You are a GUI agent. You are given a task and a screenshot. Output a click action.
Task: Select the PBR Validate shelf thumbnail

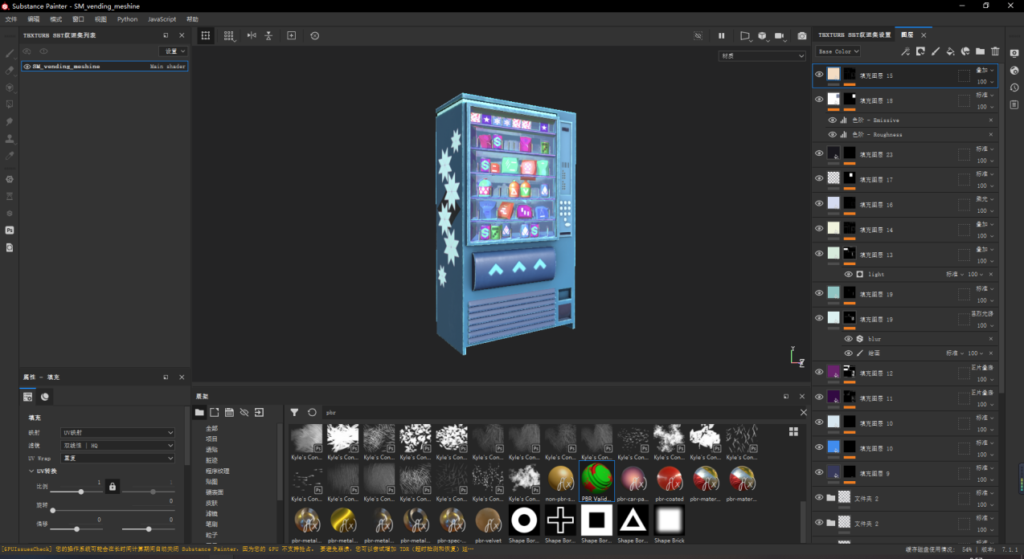(596, 482)
